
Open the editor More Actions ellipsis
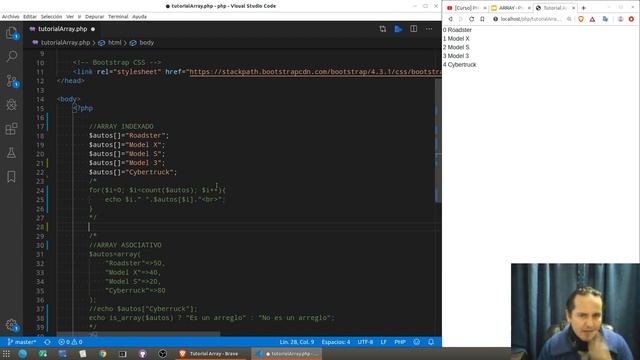click(429, 29)
